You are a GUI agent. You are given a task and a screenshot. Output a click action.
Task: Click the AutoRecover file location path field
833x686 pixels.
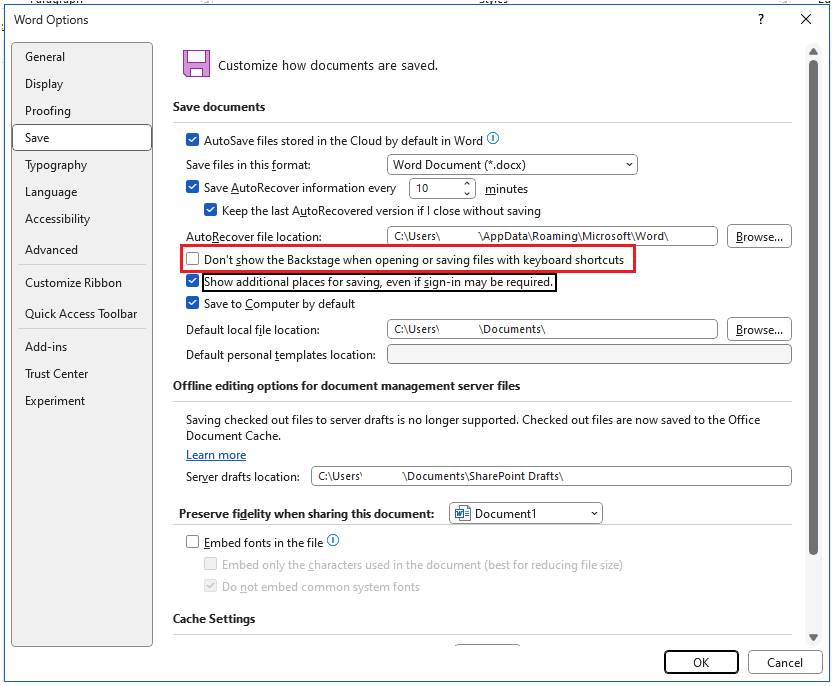[552, 236]
